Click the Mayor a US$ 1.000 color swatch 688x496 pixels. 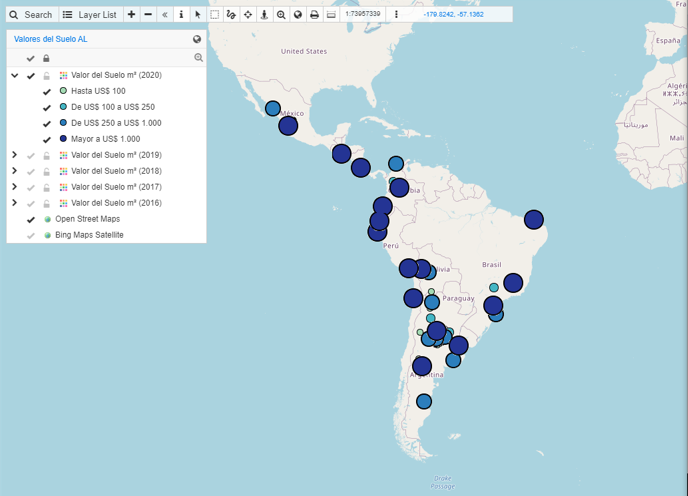(63, 139)
